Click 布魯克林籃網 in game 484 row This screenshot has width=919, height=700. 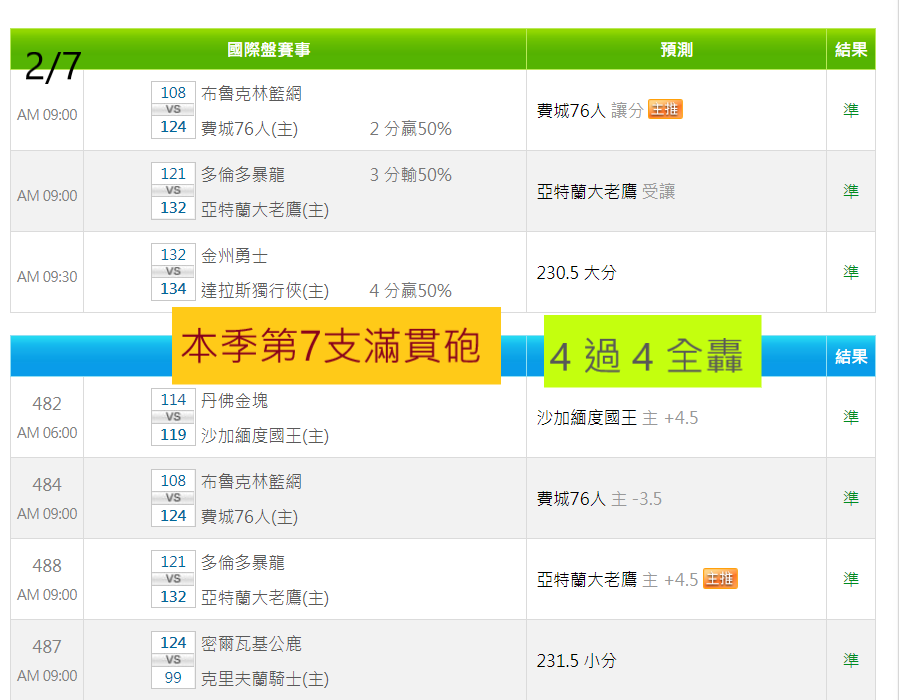point(251,481)
